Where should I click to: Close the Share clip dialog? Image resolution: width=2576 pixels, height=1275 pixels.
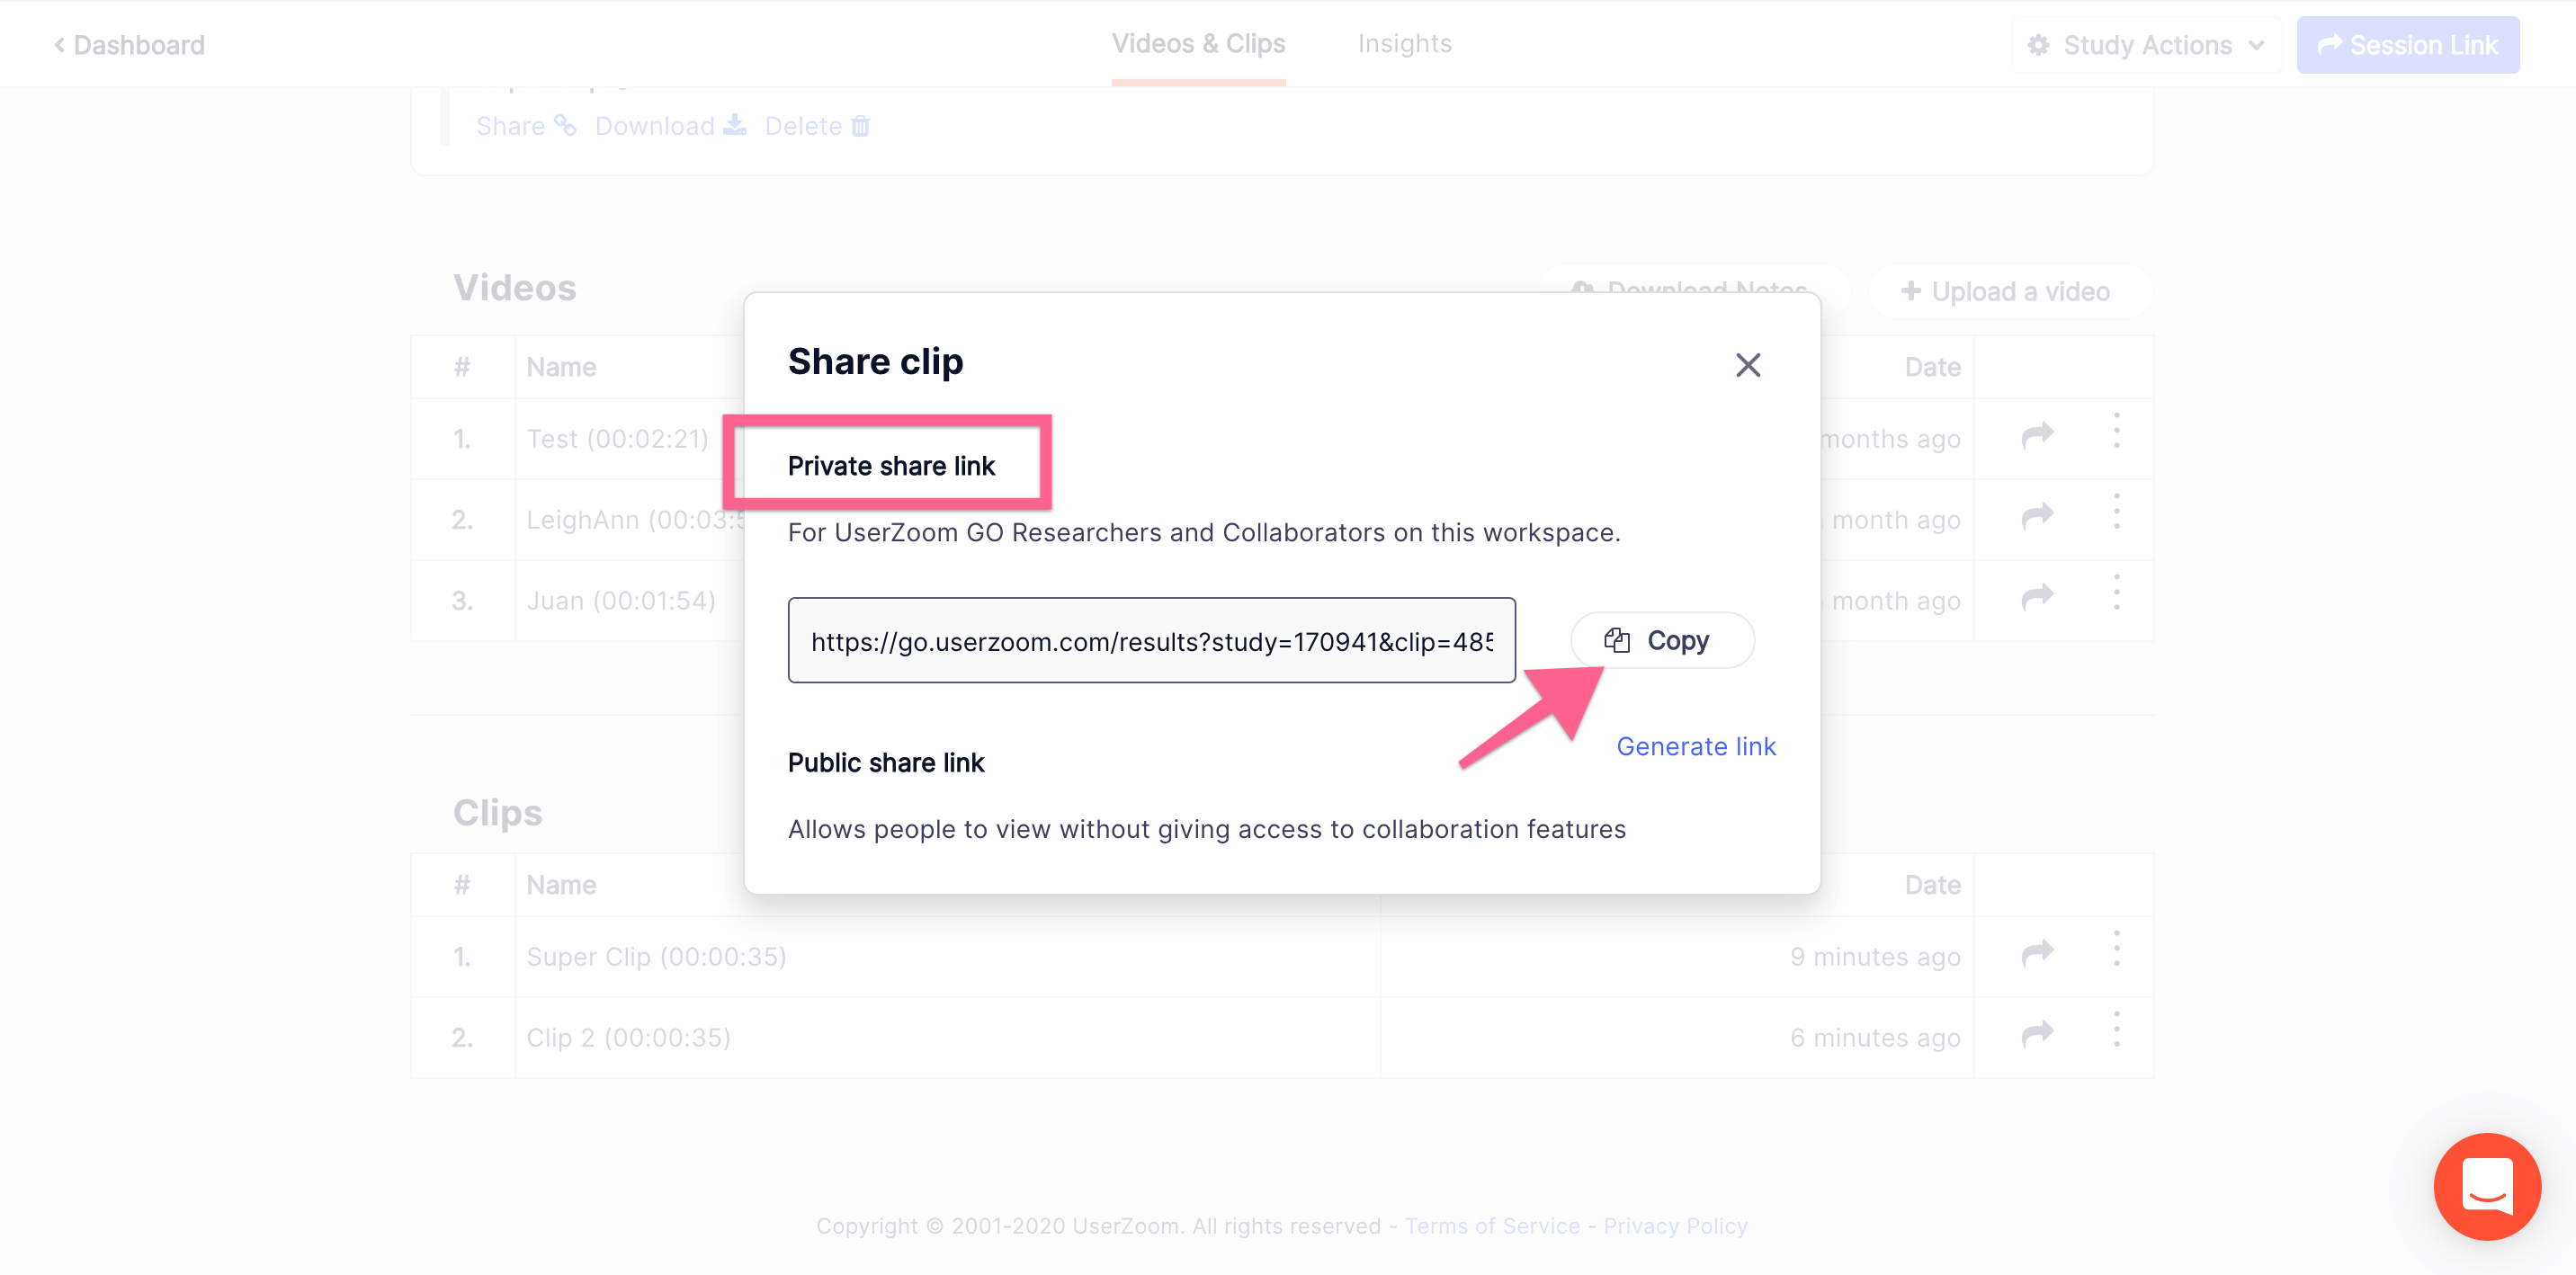[x=1747, y=365]
